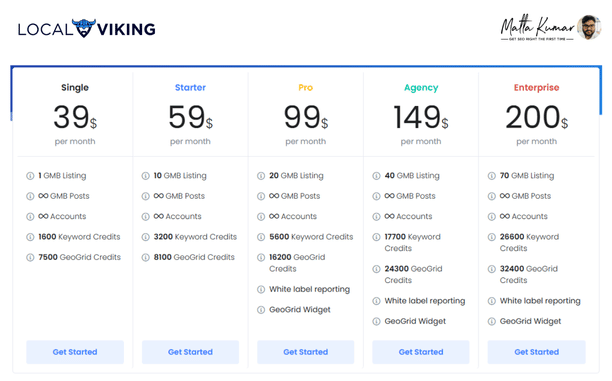Screen dimensions: 612x381
Task: Choose Get Started for the Pro plan
Action: click(x=306, y=352)
